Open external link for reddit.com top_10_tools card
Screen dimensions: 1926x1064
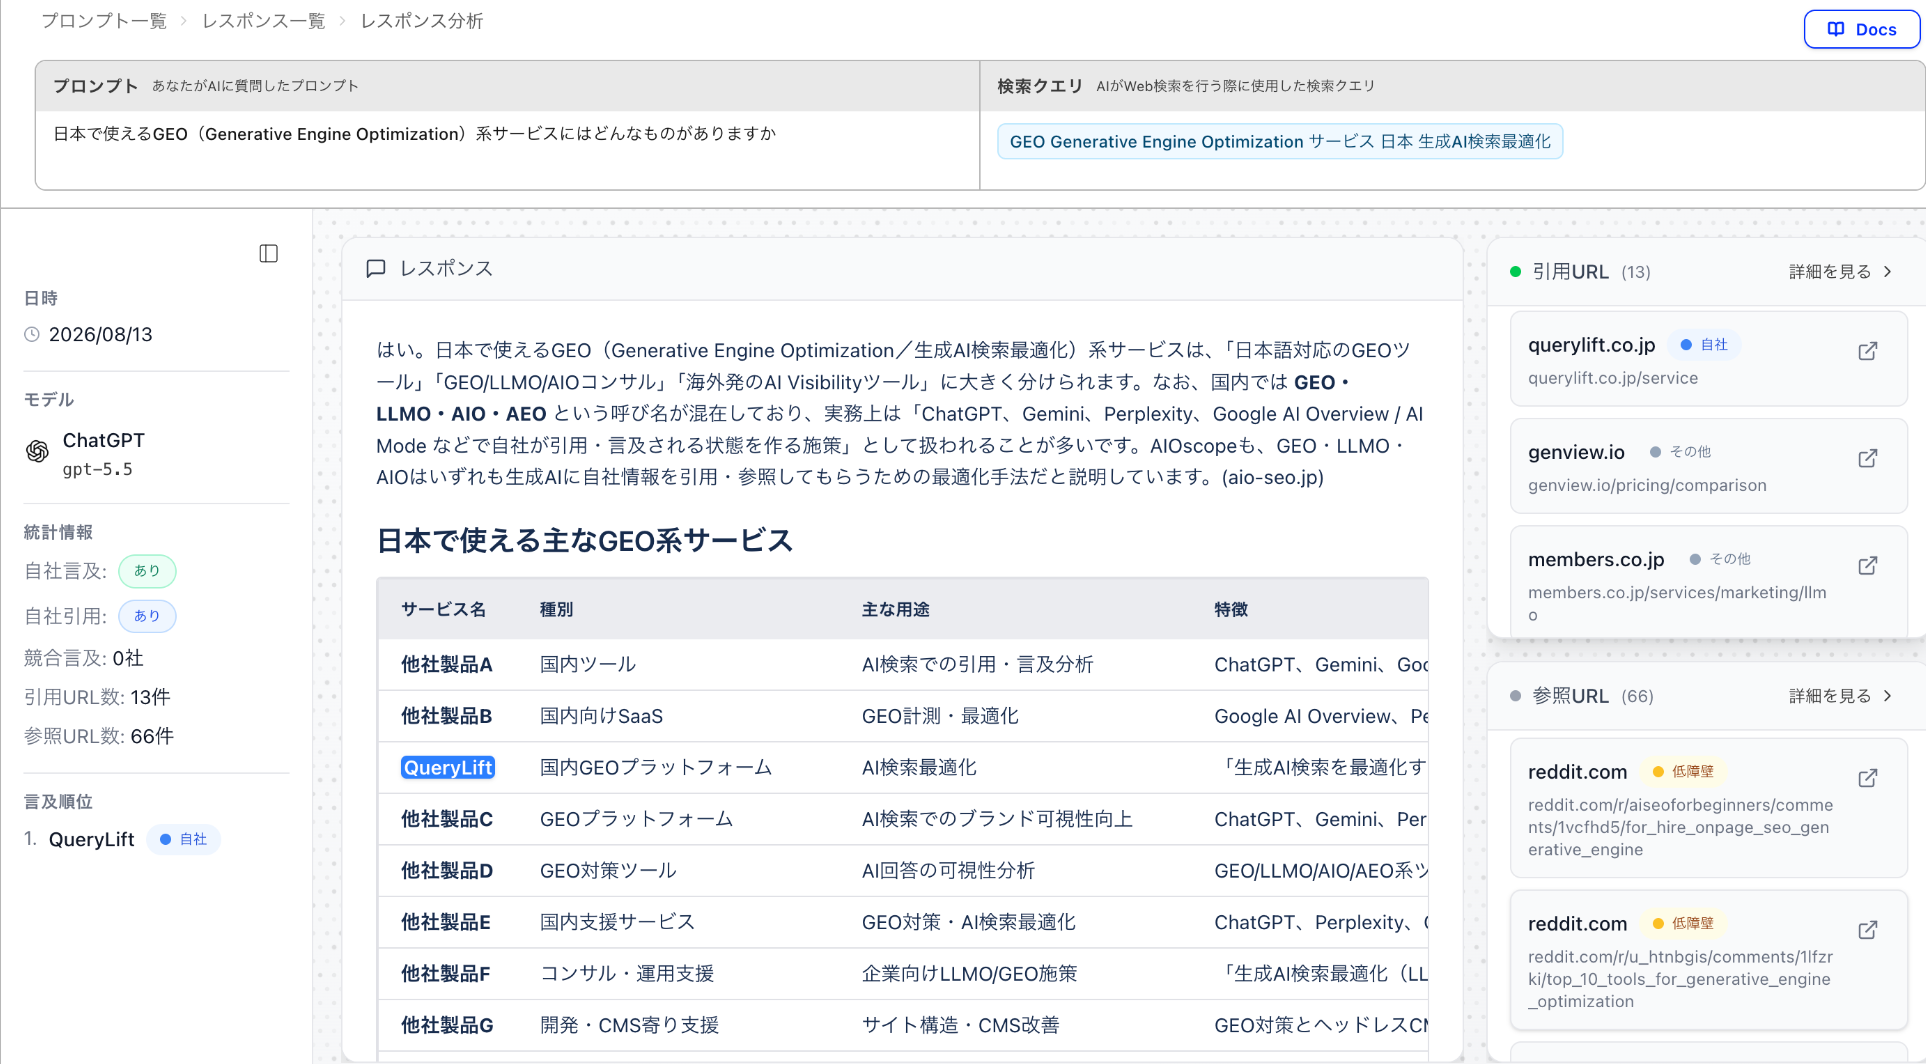[x=1867, y=930]
